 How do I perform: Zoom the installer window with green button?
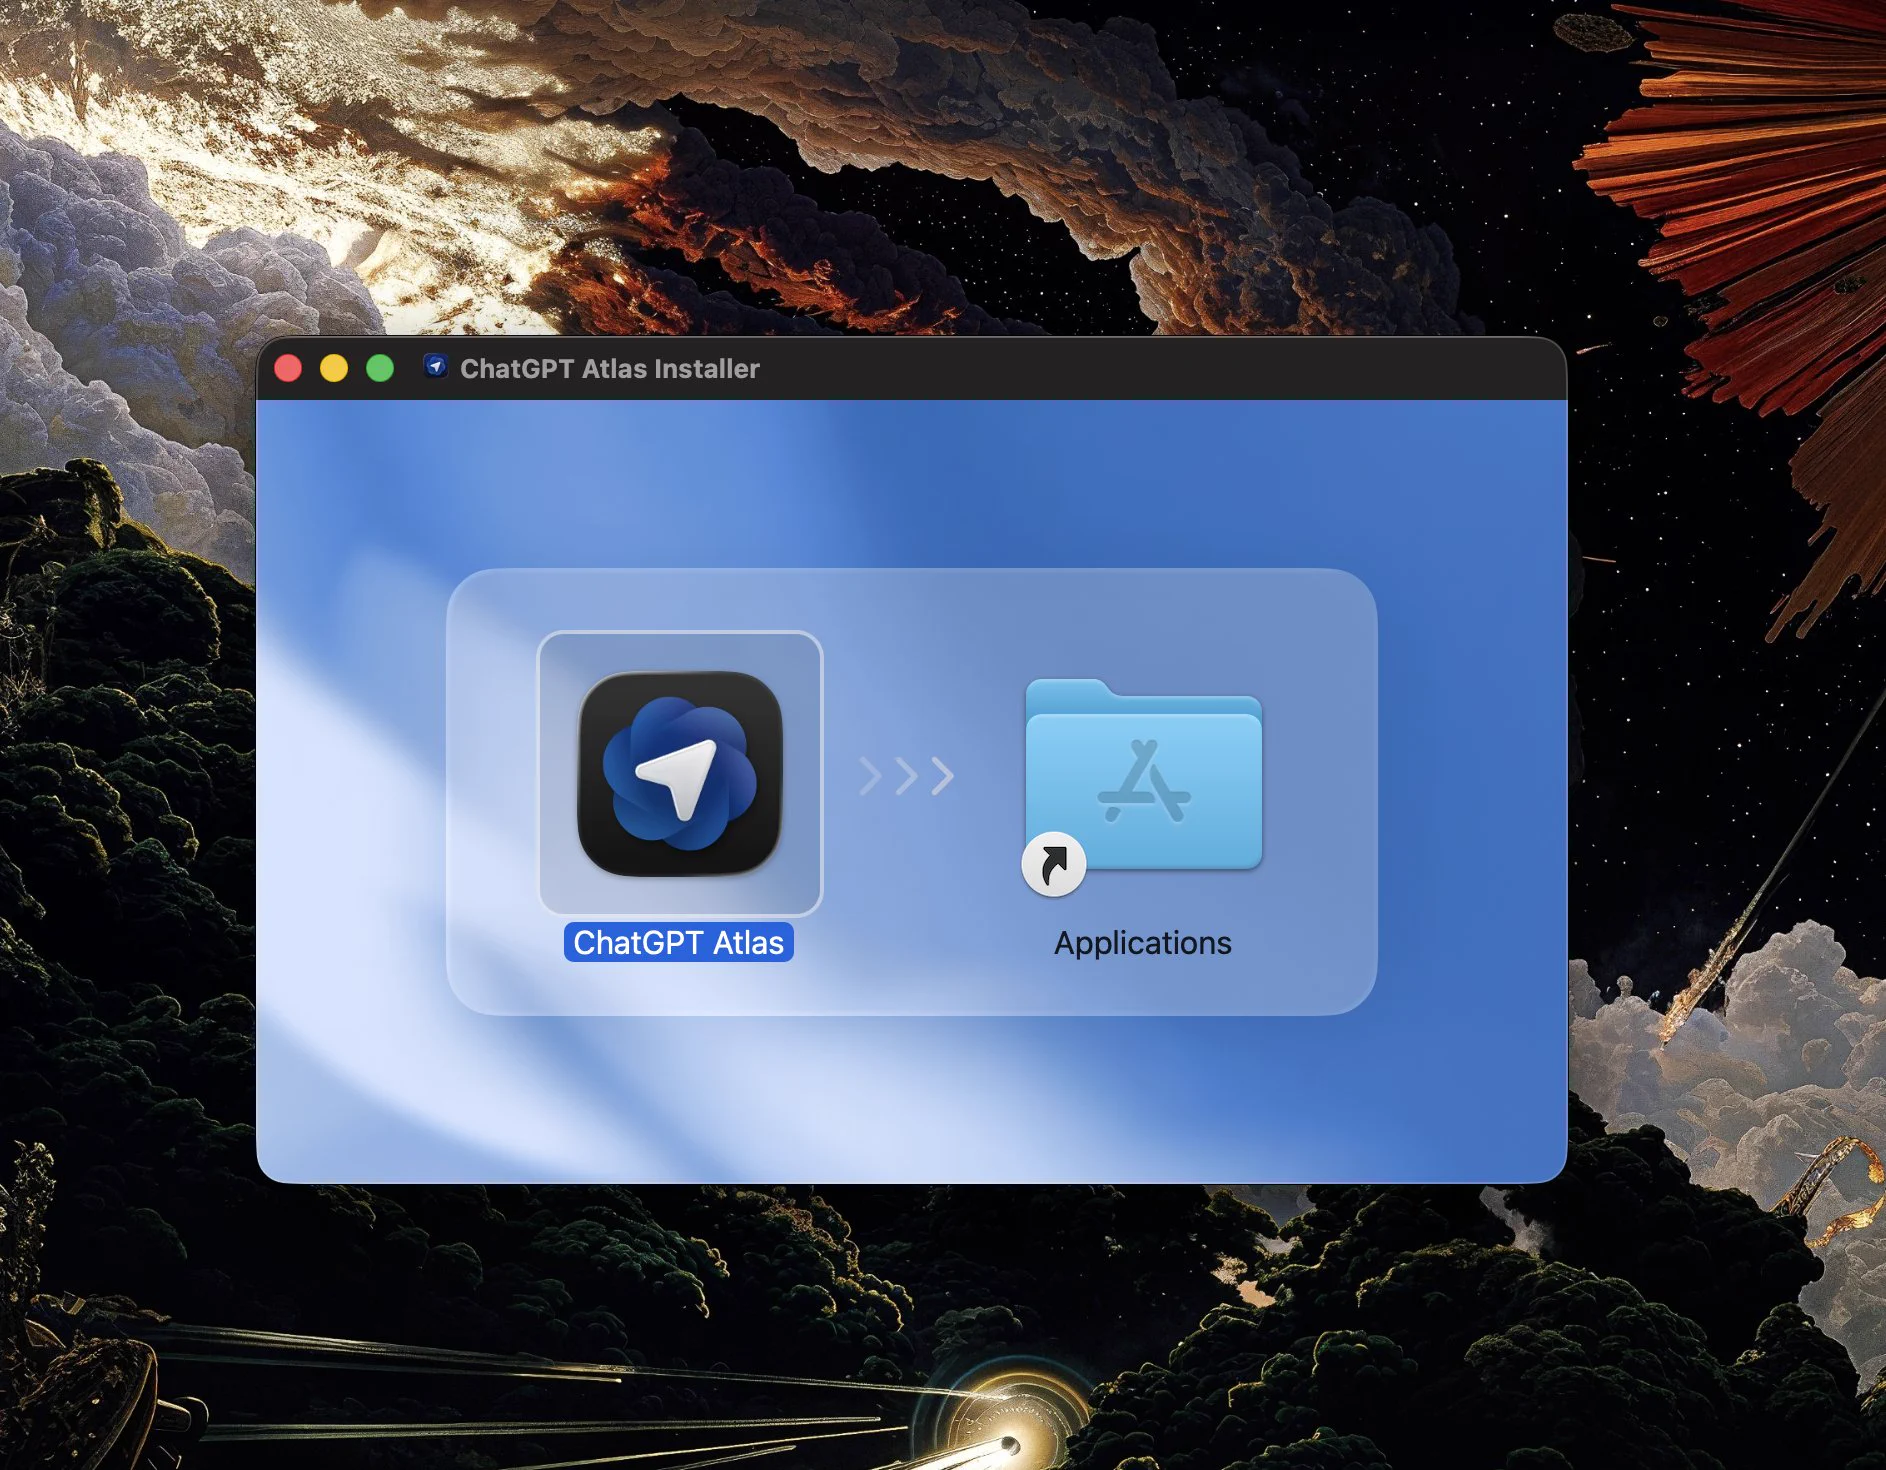(380, 369)
